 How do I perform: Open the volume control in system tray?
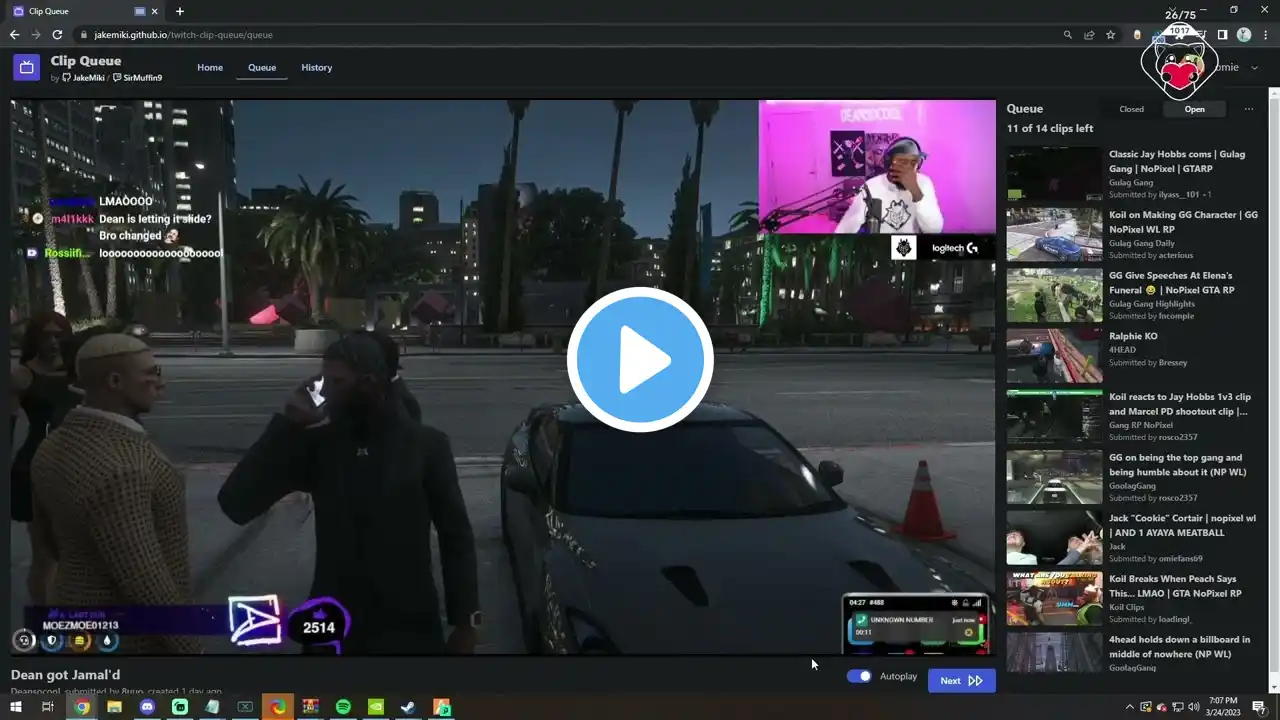pos(1195,707)
